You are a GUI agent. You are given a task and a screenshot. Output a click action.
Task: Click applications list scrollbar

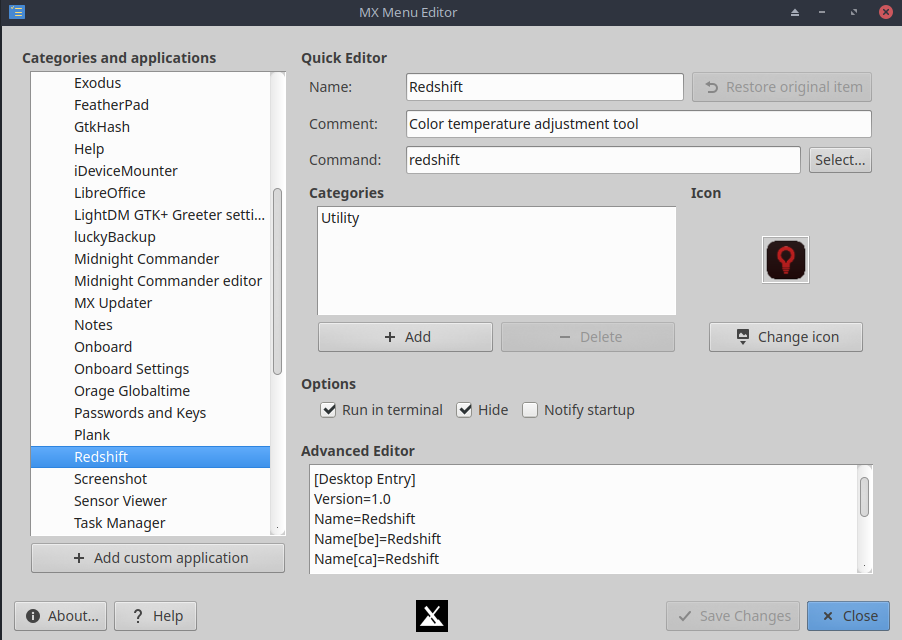[x=277, y=281]
